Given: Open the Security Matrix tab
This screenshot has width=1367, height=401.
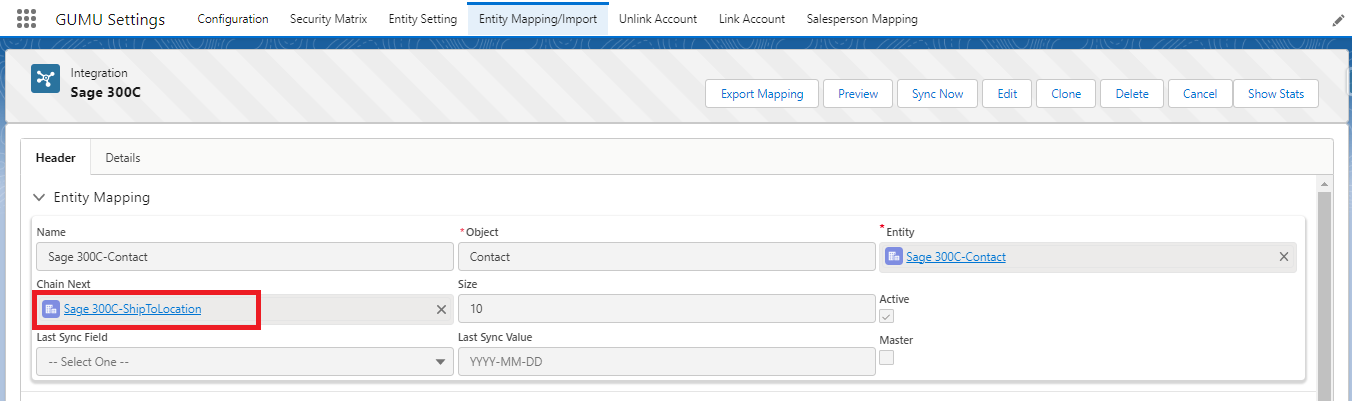Looking at the screenshot, I should tap(328, 19).
